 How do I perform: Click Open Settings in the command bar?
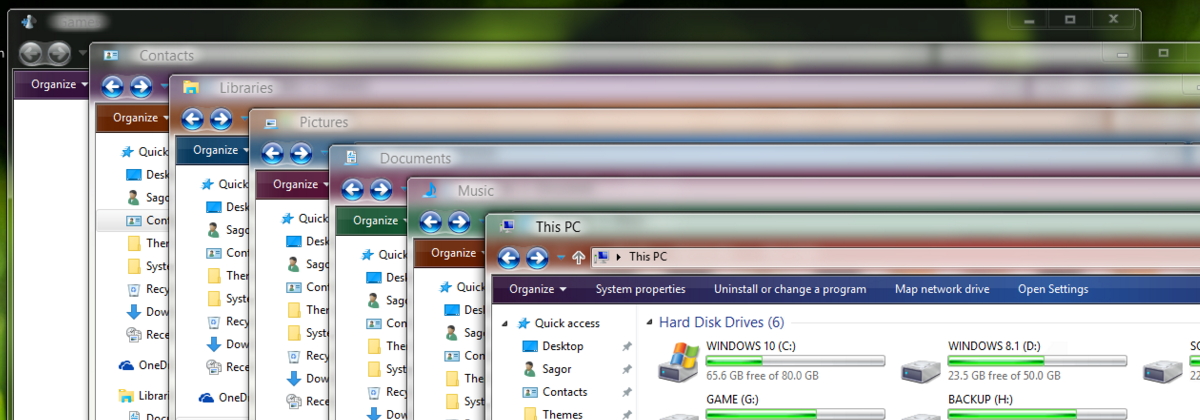[1053, 289]
